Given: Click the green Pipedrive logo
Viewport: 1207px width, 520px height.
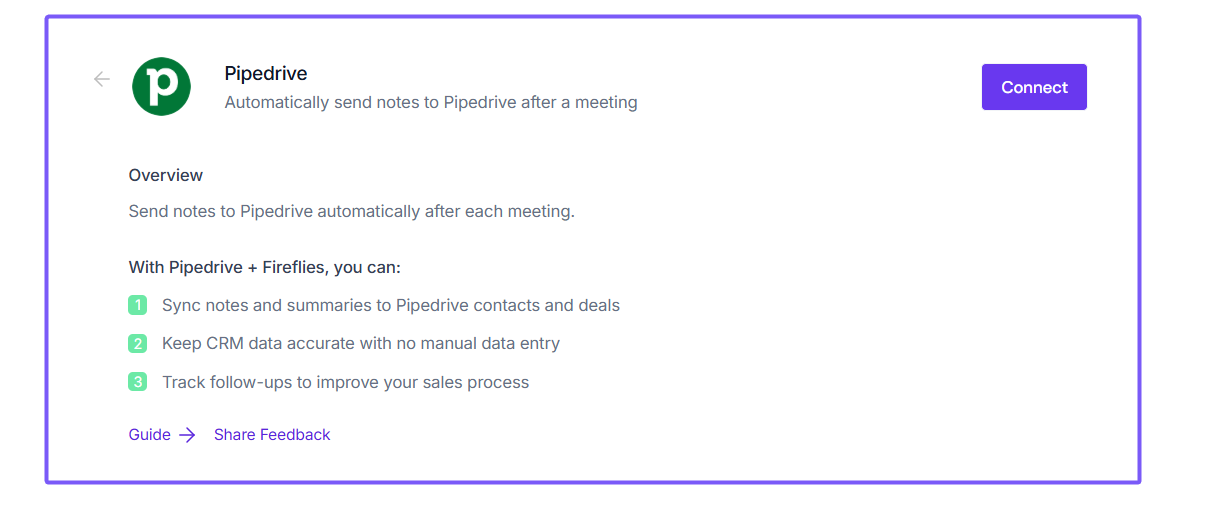Looking at the screenshot, I should point(161,86).
